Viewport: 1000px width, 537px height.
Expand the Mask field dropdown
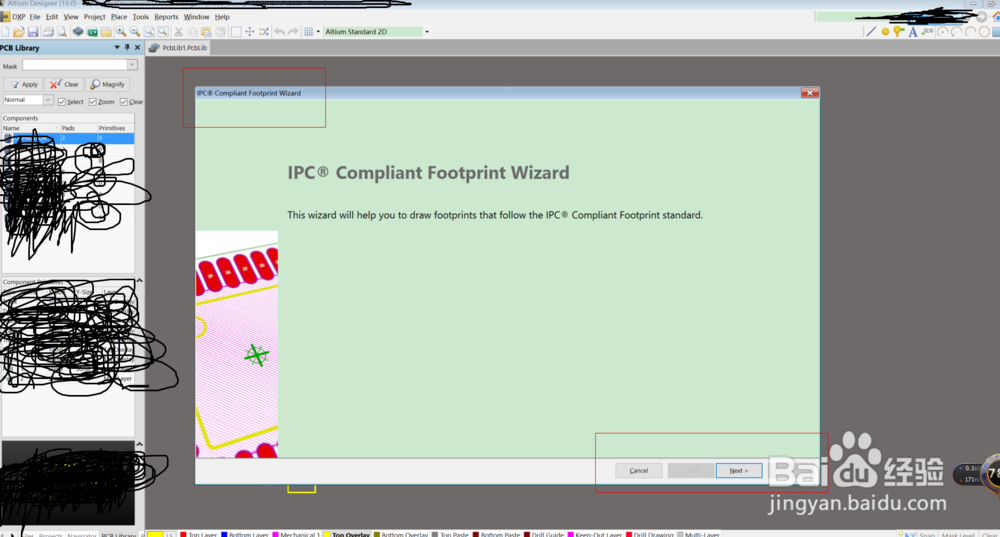pyautogui.click(x=131, y=65)
